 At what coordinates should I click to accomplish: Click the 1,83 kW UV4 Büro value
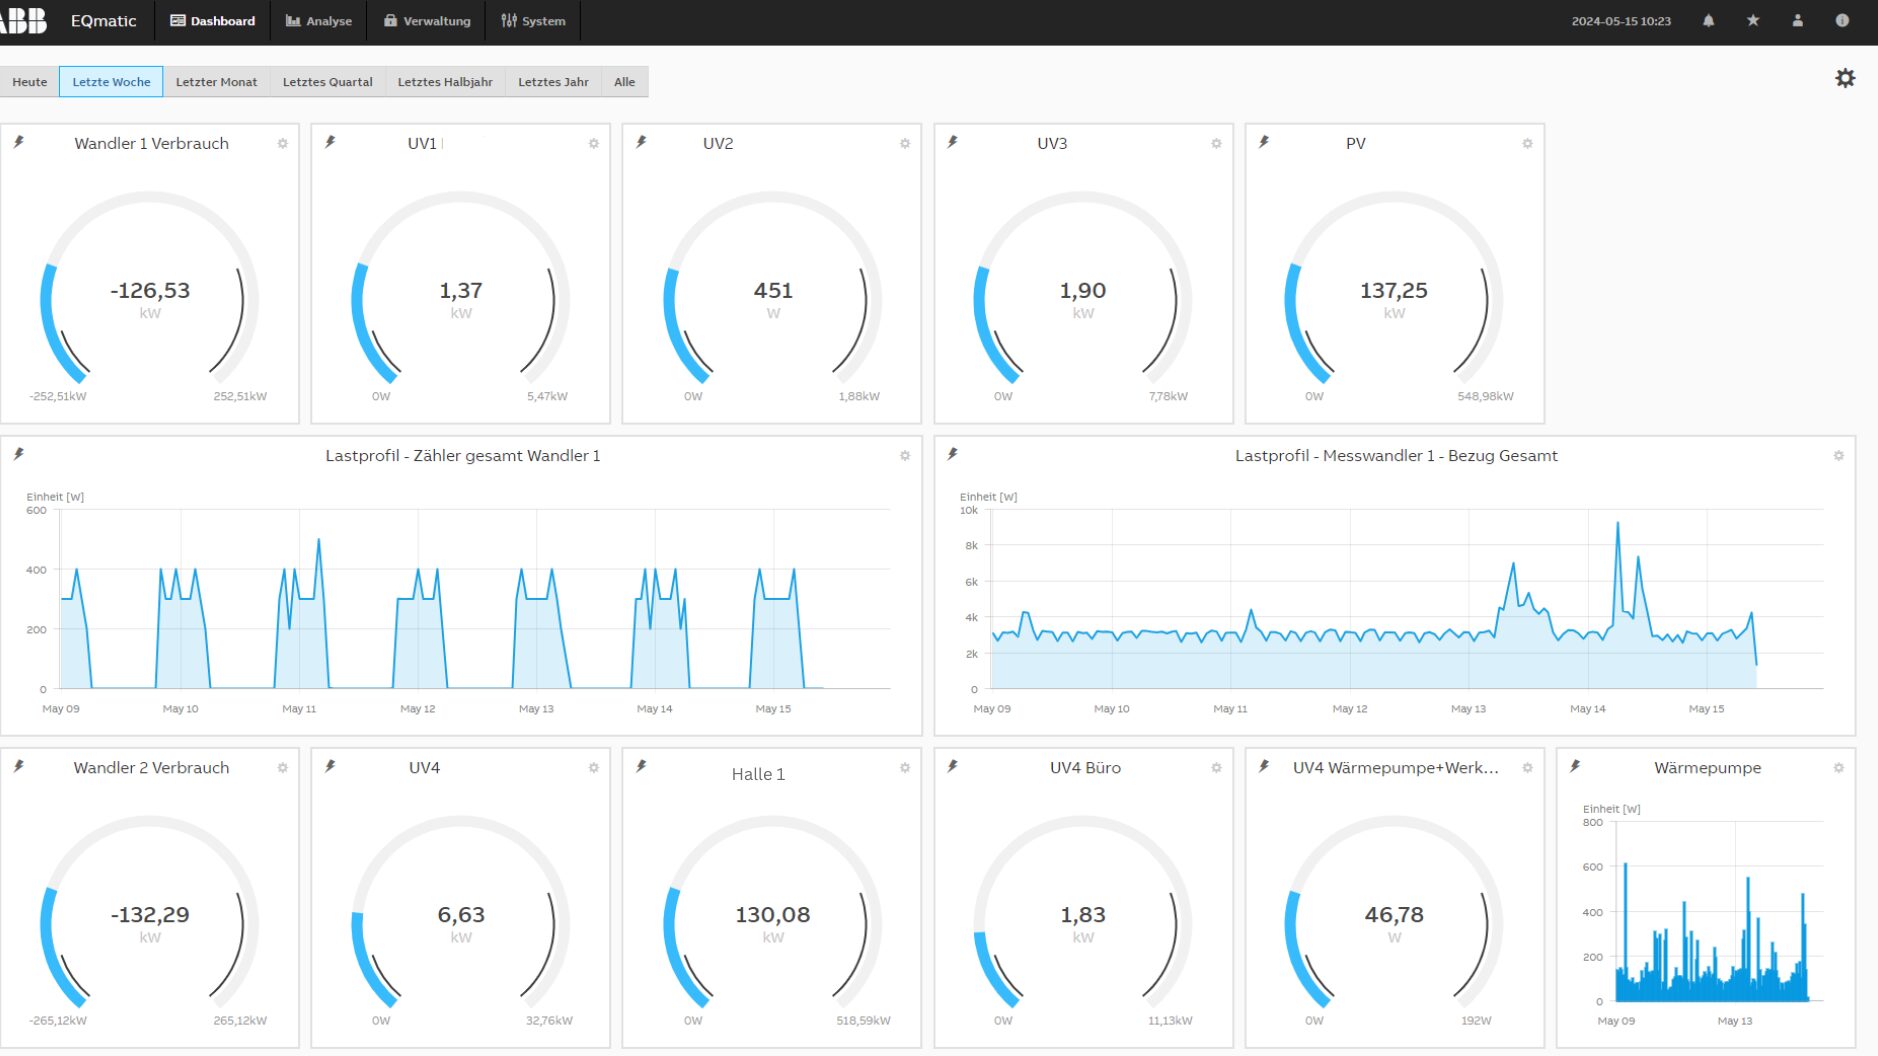(x=1083, y=914)
